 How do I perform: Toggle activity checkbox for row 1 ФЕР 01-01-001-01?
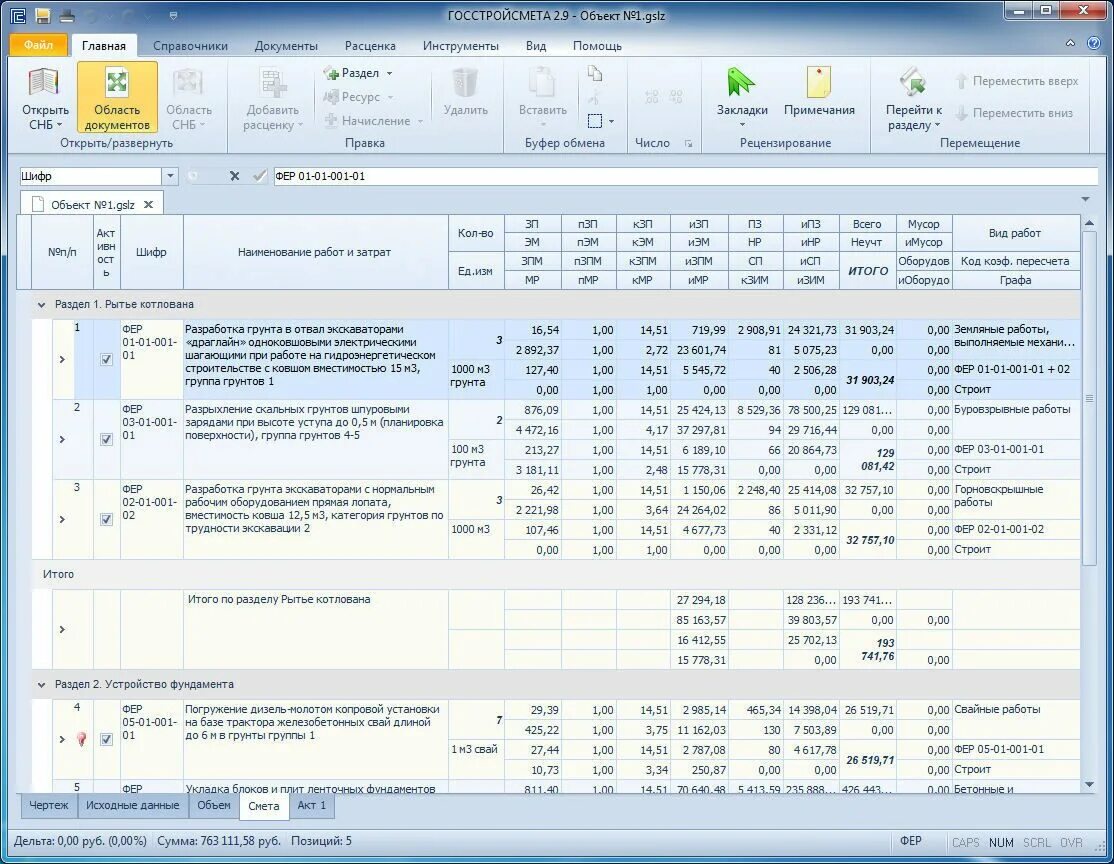click(106, 360)
